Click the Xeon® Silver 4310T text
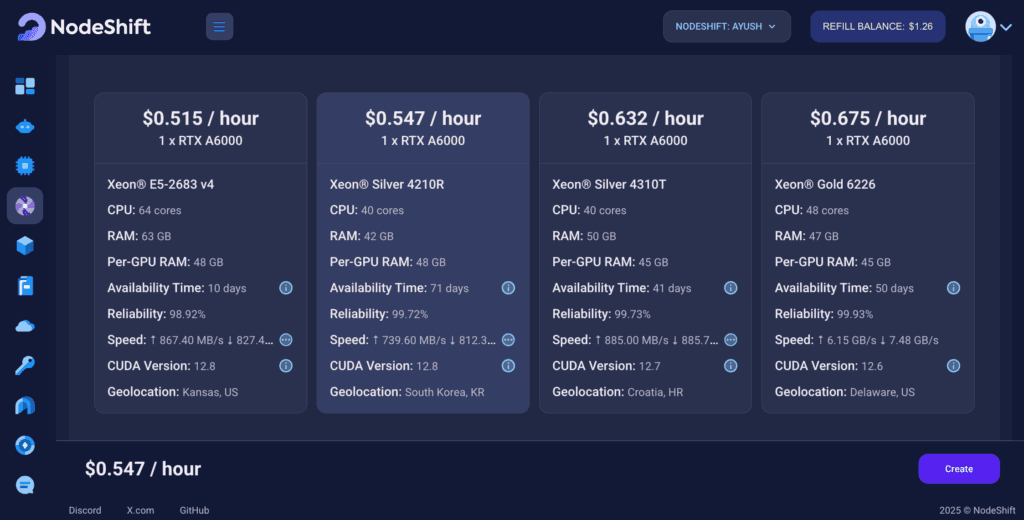 pyautogui.click(x=609, y=184)
